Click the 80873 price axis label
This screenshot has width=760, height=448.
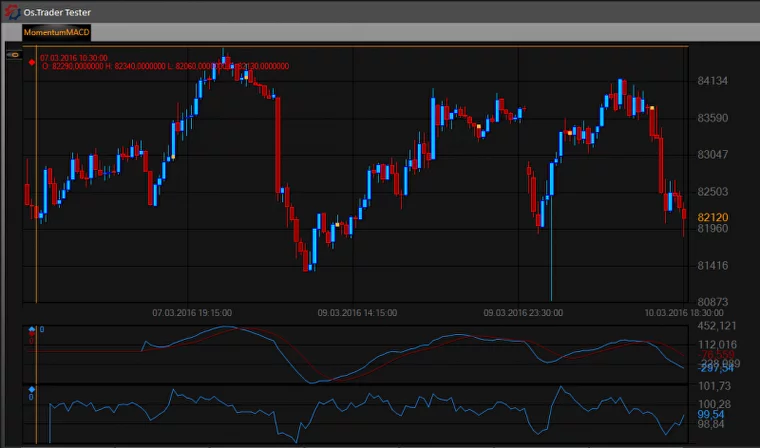coord(712,302)
